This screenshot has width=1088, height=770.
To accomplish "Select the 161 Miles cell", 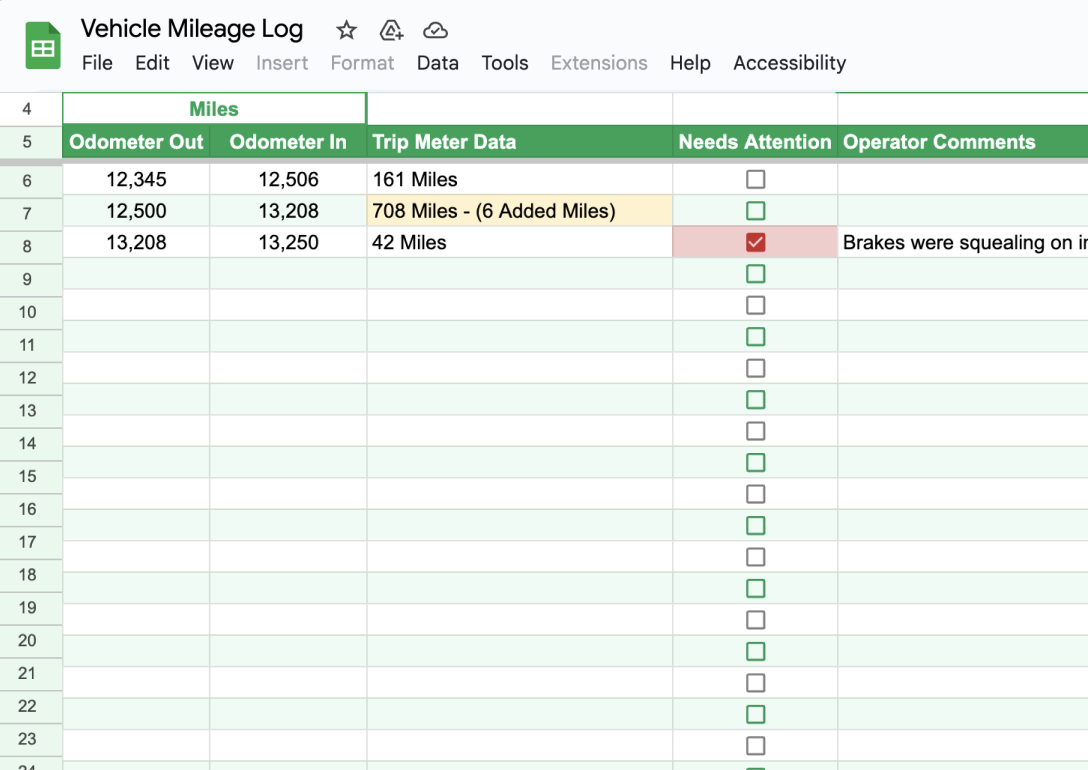I will [520, 180].
